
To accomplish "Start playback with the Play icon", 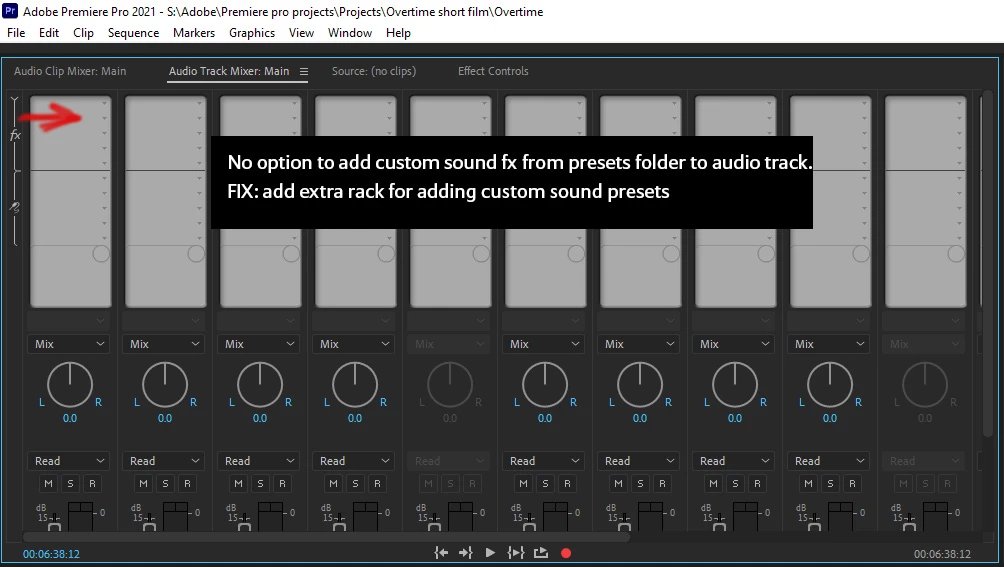I will [x=490, y=553].
